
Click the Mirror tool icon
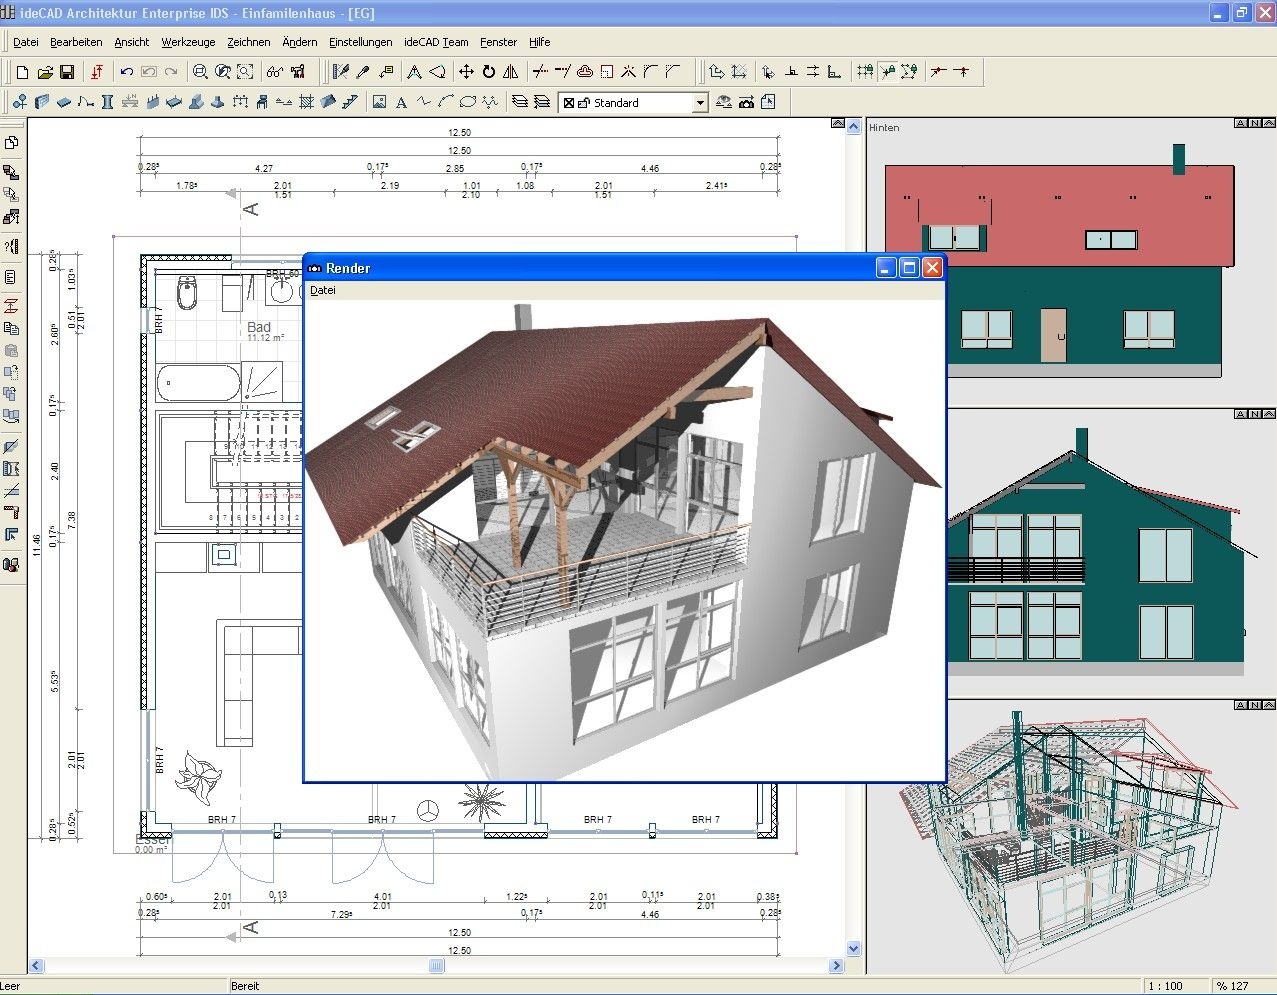tap(511, 72)
